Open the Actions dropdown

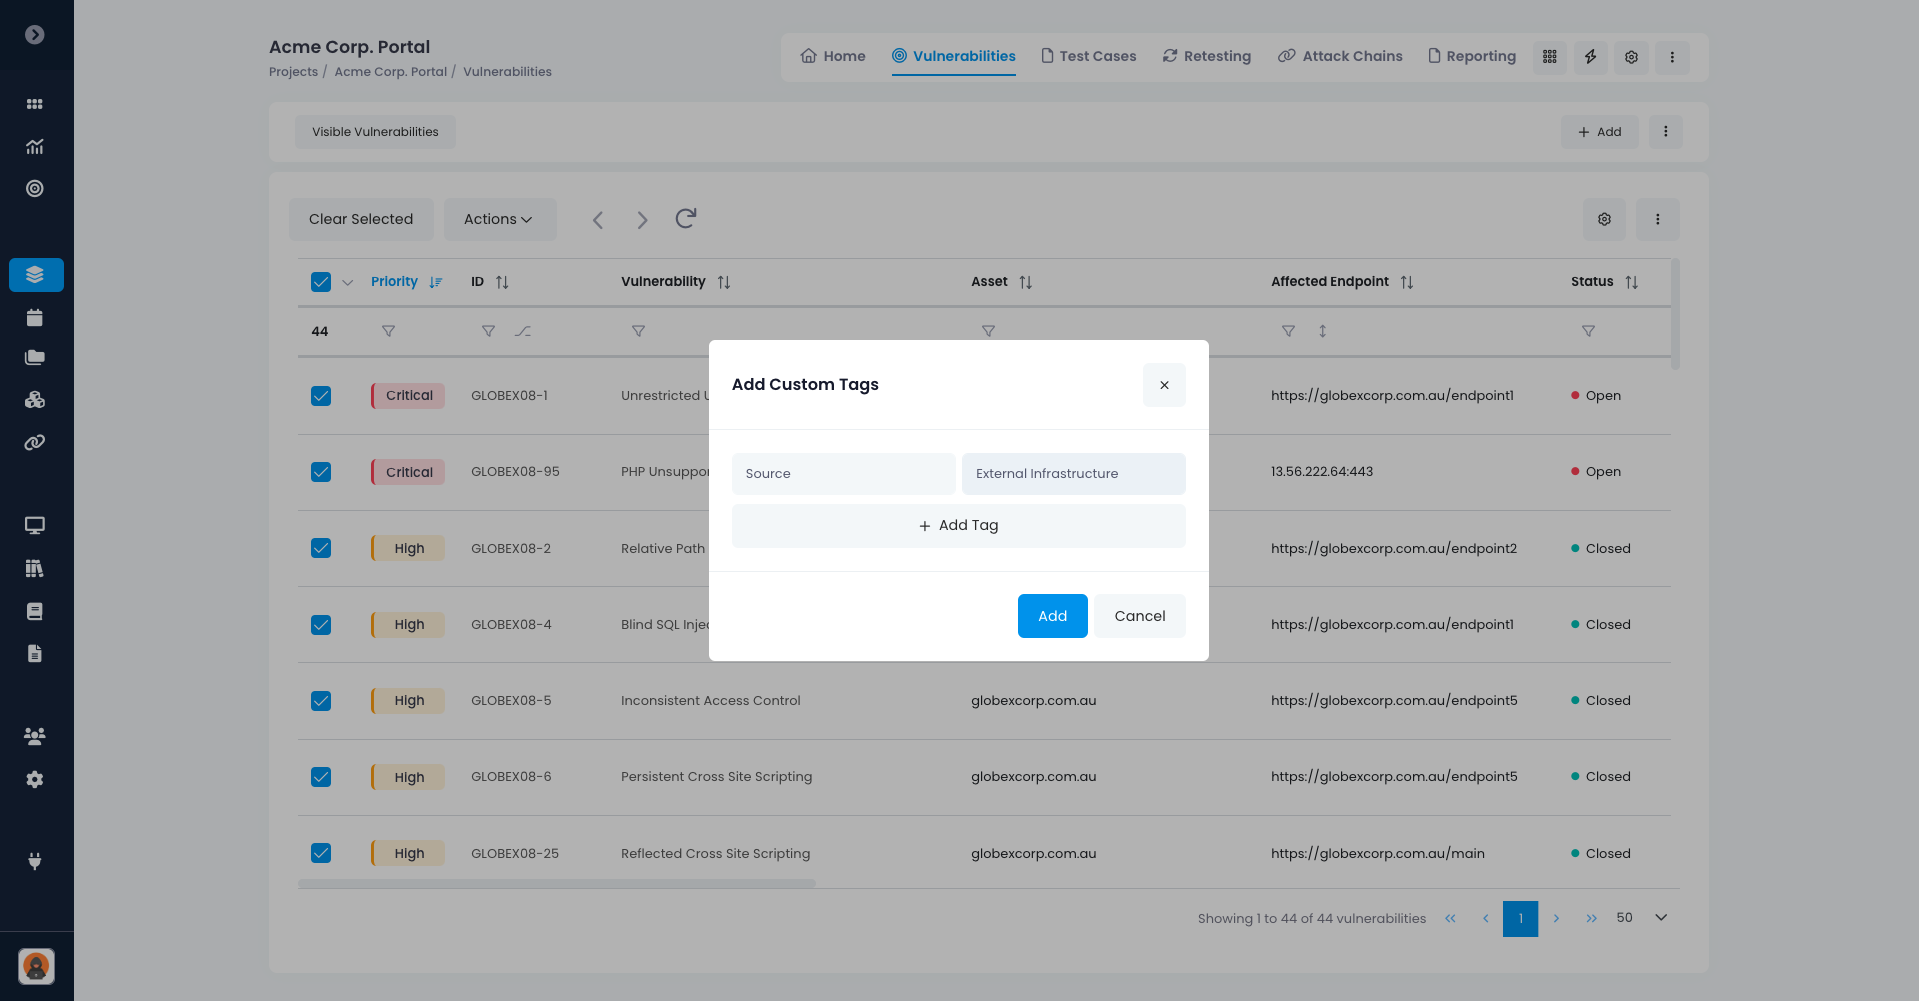pos(499,218)
